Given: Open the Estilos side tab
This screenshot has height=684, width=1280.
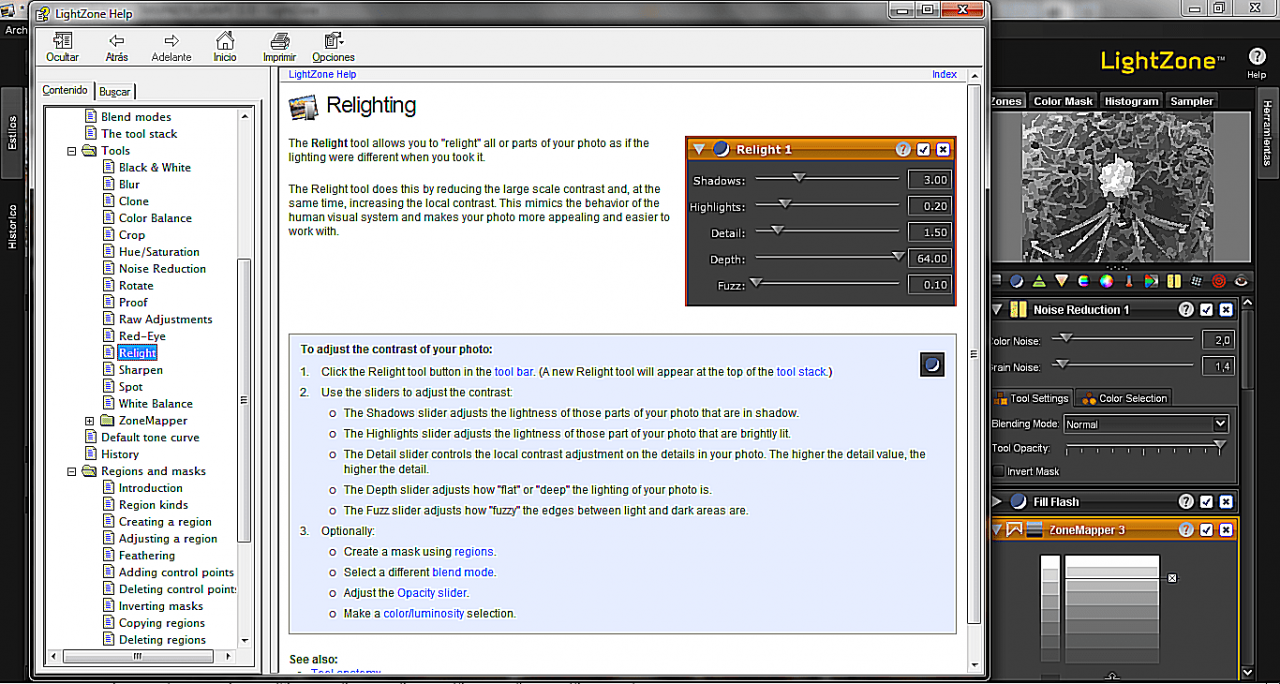Looking at the screenshot, I should coord(12,131).
